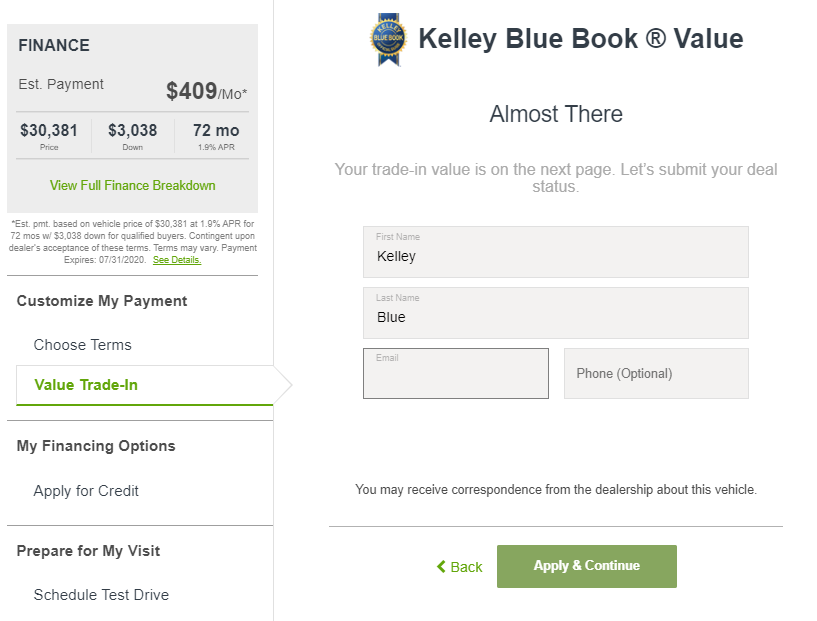Click the $409/Mo estimated payment
The width and height of the screenshot is (817, 621).
click(x=206, y=91)
